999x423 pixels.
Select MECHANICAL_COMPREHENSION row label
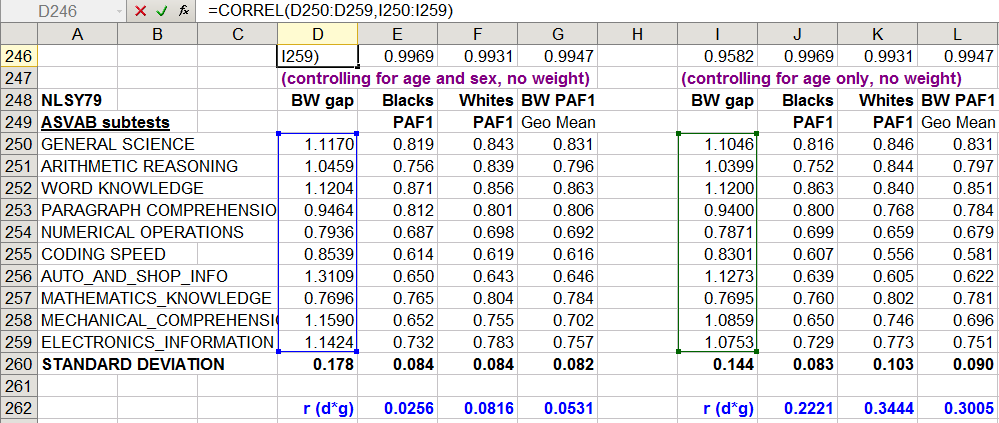[157, 320]
